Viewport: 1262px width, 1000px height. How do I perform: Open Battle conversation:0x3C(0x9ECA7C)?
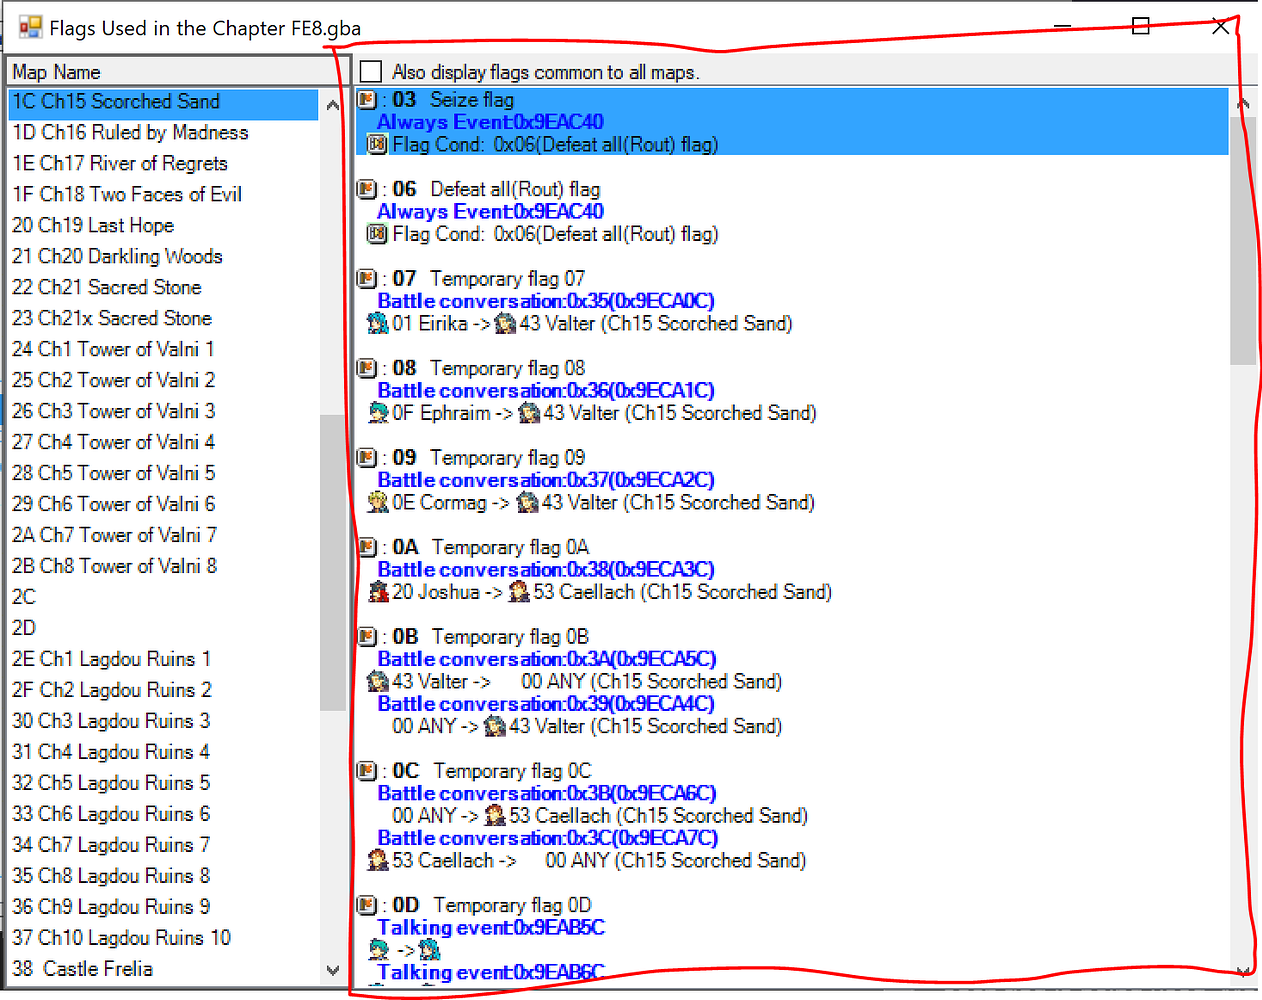(546, 837)
